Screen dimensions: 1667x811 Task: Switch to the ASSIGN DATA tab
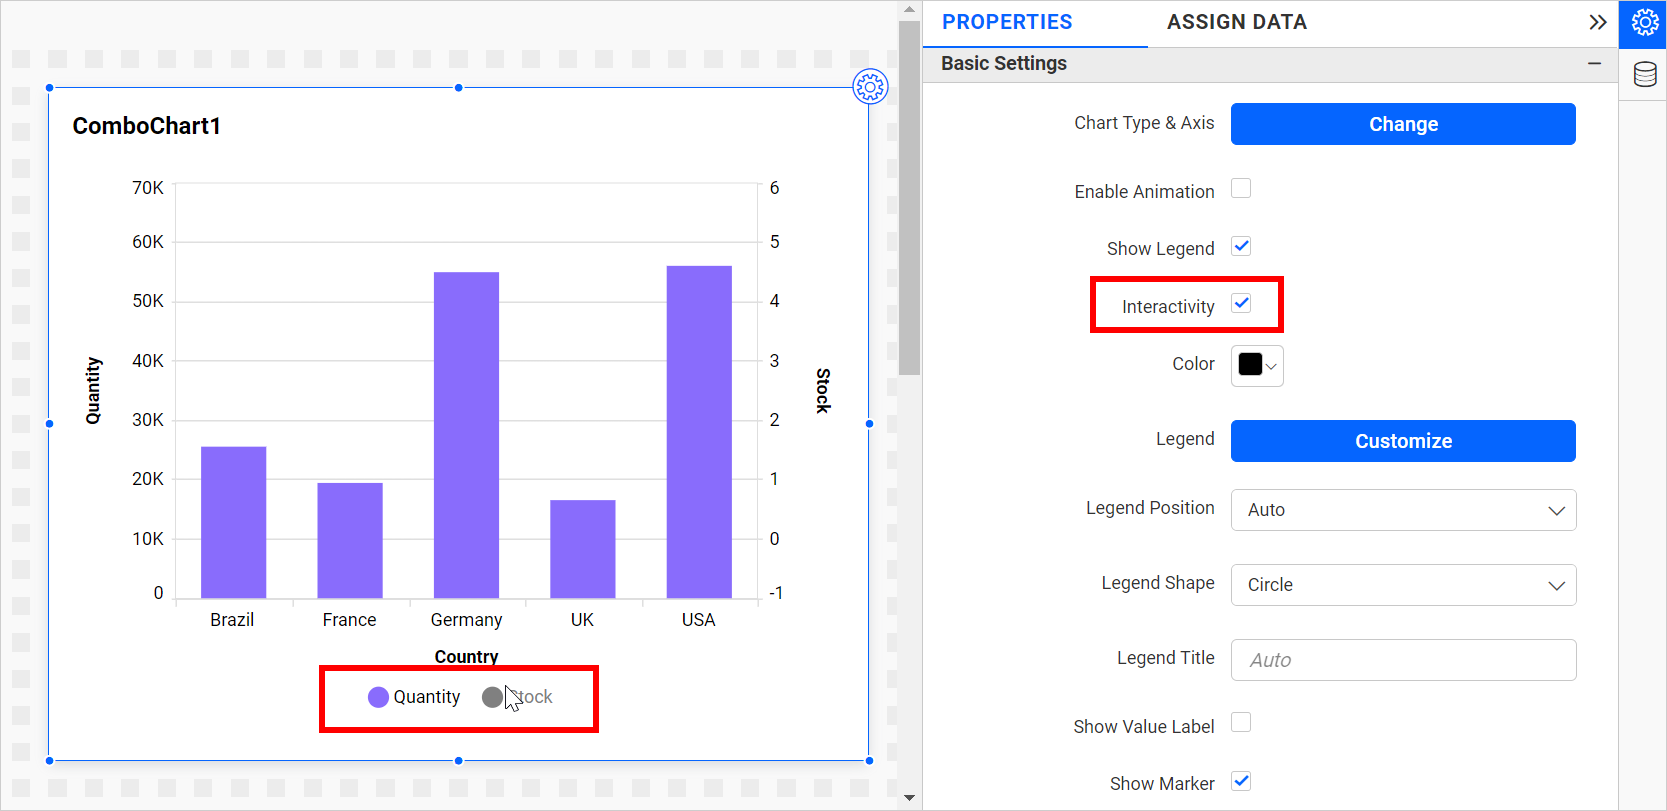click(x=1236, y=22)
